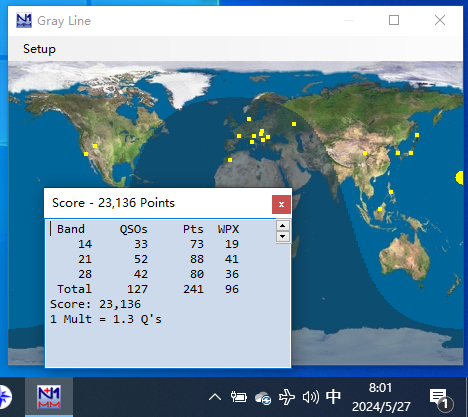Click the blue compass icon in taskbar
Image resolution: width=468 pixels, height=417 pixels.
[5, 397]
